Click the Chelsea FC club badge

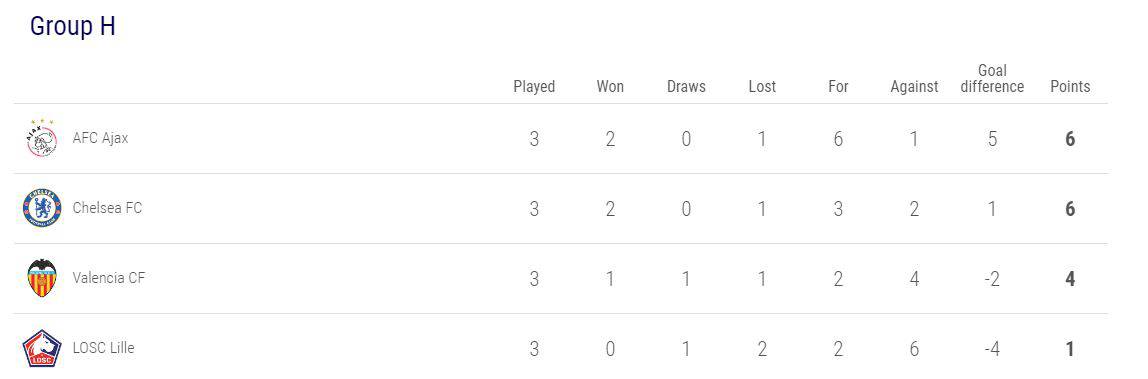42,208
